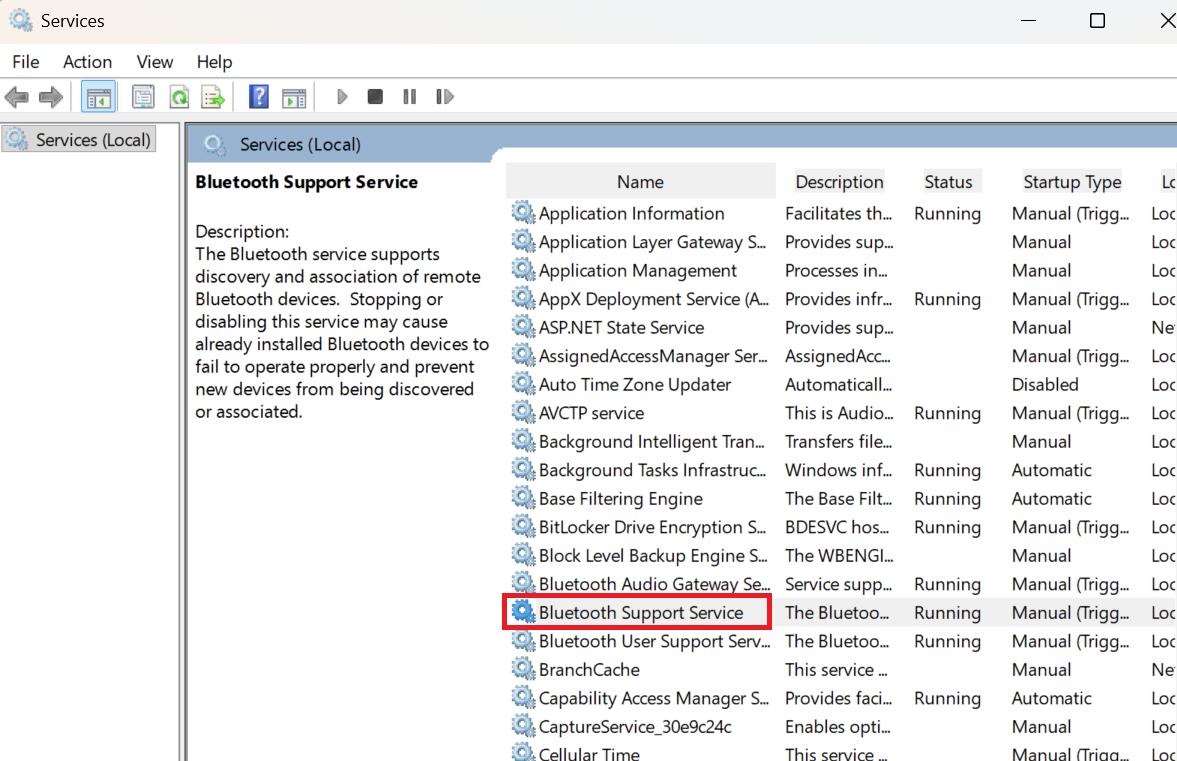The width and height of the screenshot is (1177, 761).
Task: Click the Export List toolbar icon
Action: pos(213,97)
